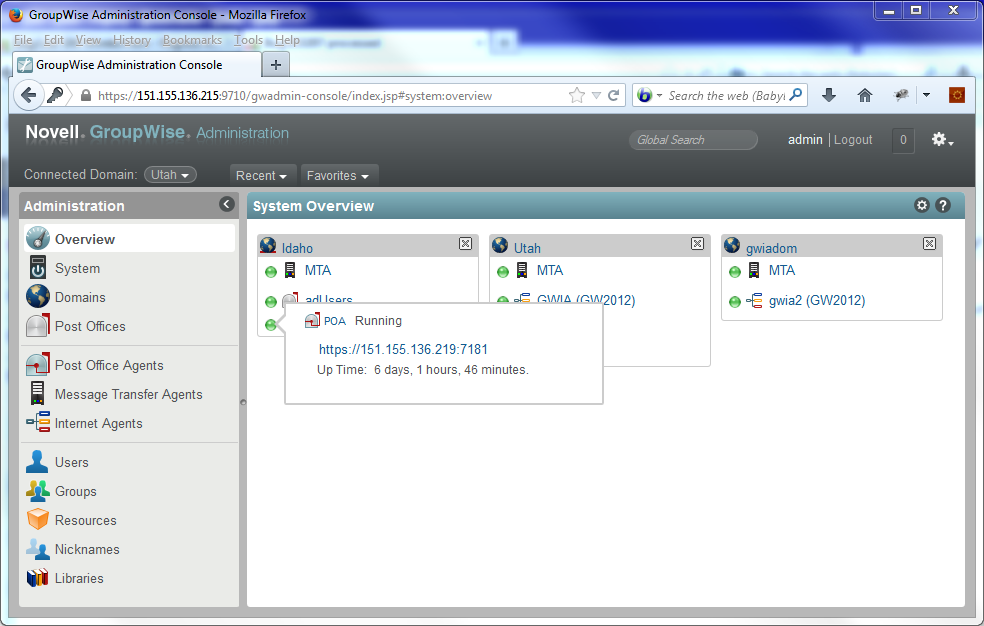Click the admin user link
Image resolution: width=984 pixels, height=626 pixels.
click(x=805, y=139)
